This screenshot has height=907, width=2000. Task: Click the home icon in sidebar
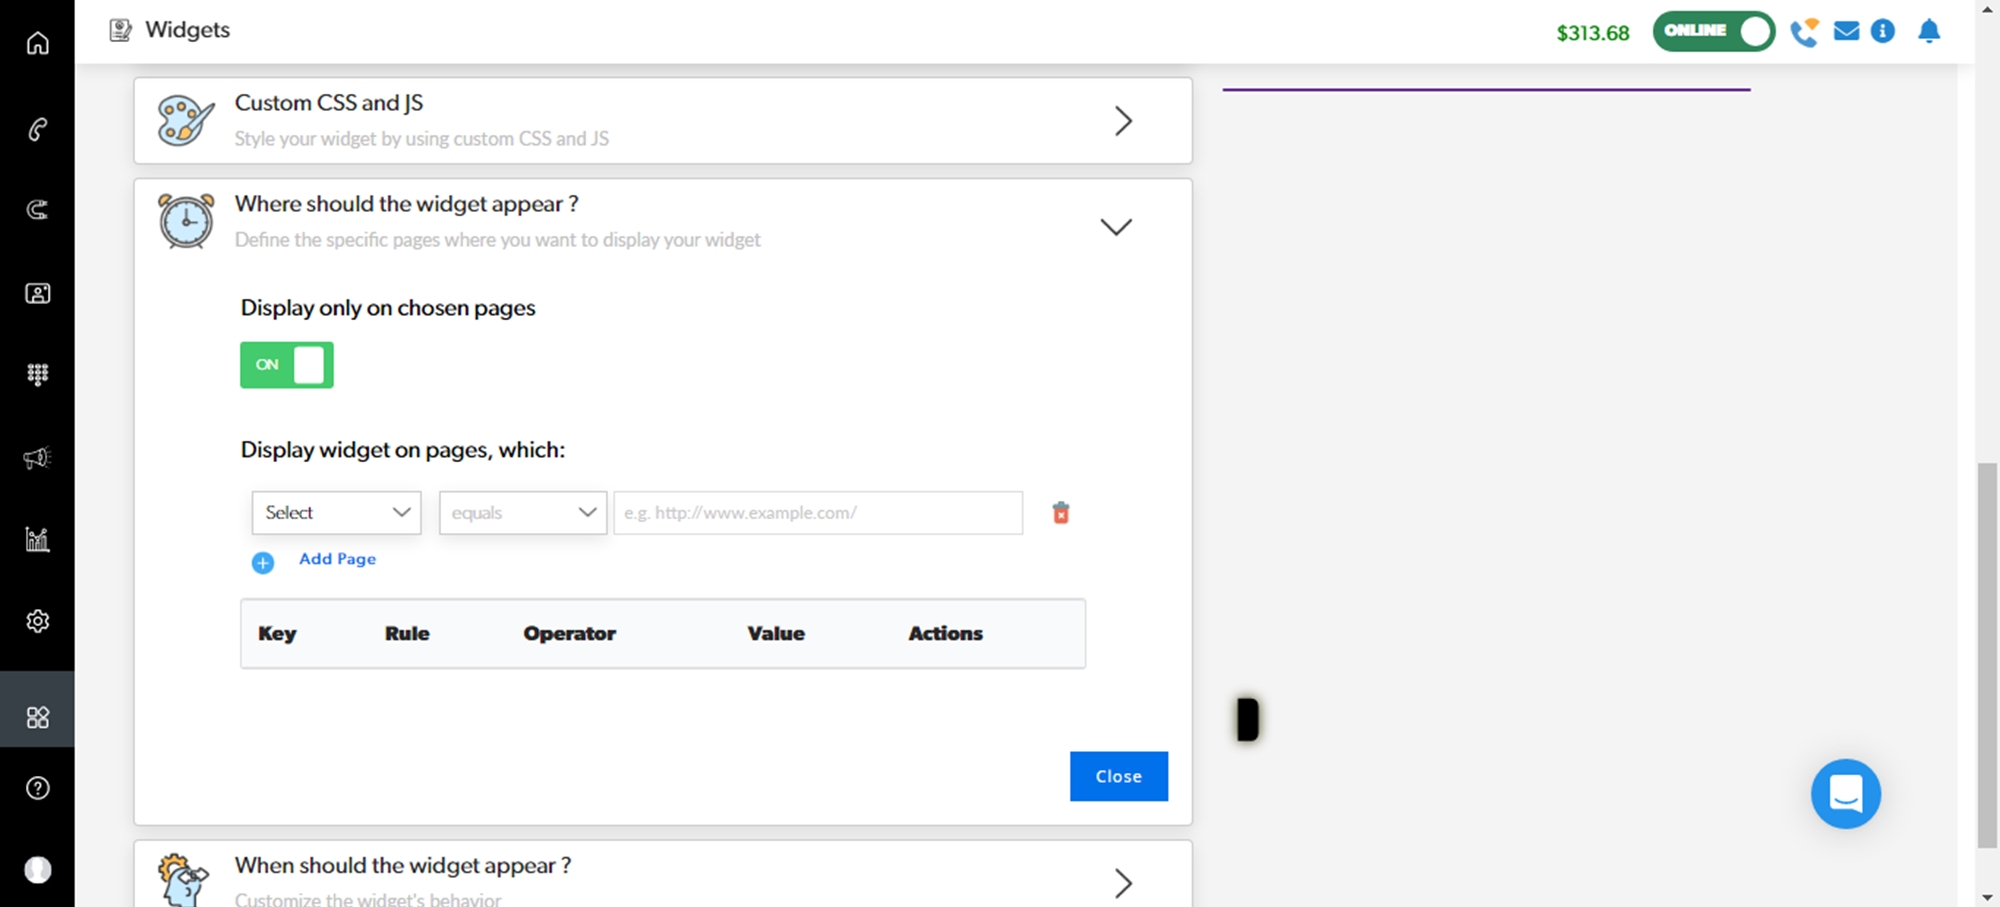[x=37, y=43]
